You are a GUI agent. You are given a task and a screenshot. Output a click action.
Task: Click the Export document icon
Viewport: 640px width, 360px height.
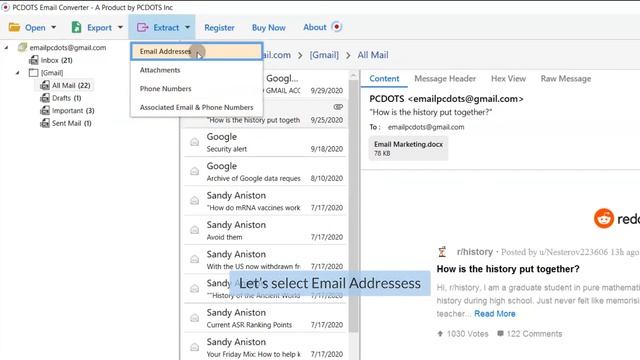76,27
